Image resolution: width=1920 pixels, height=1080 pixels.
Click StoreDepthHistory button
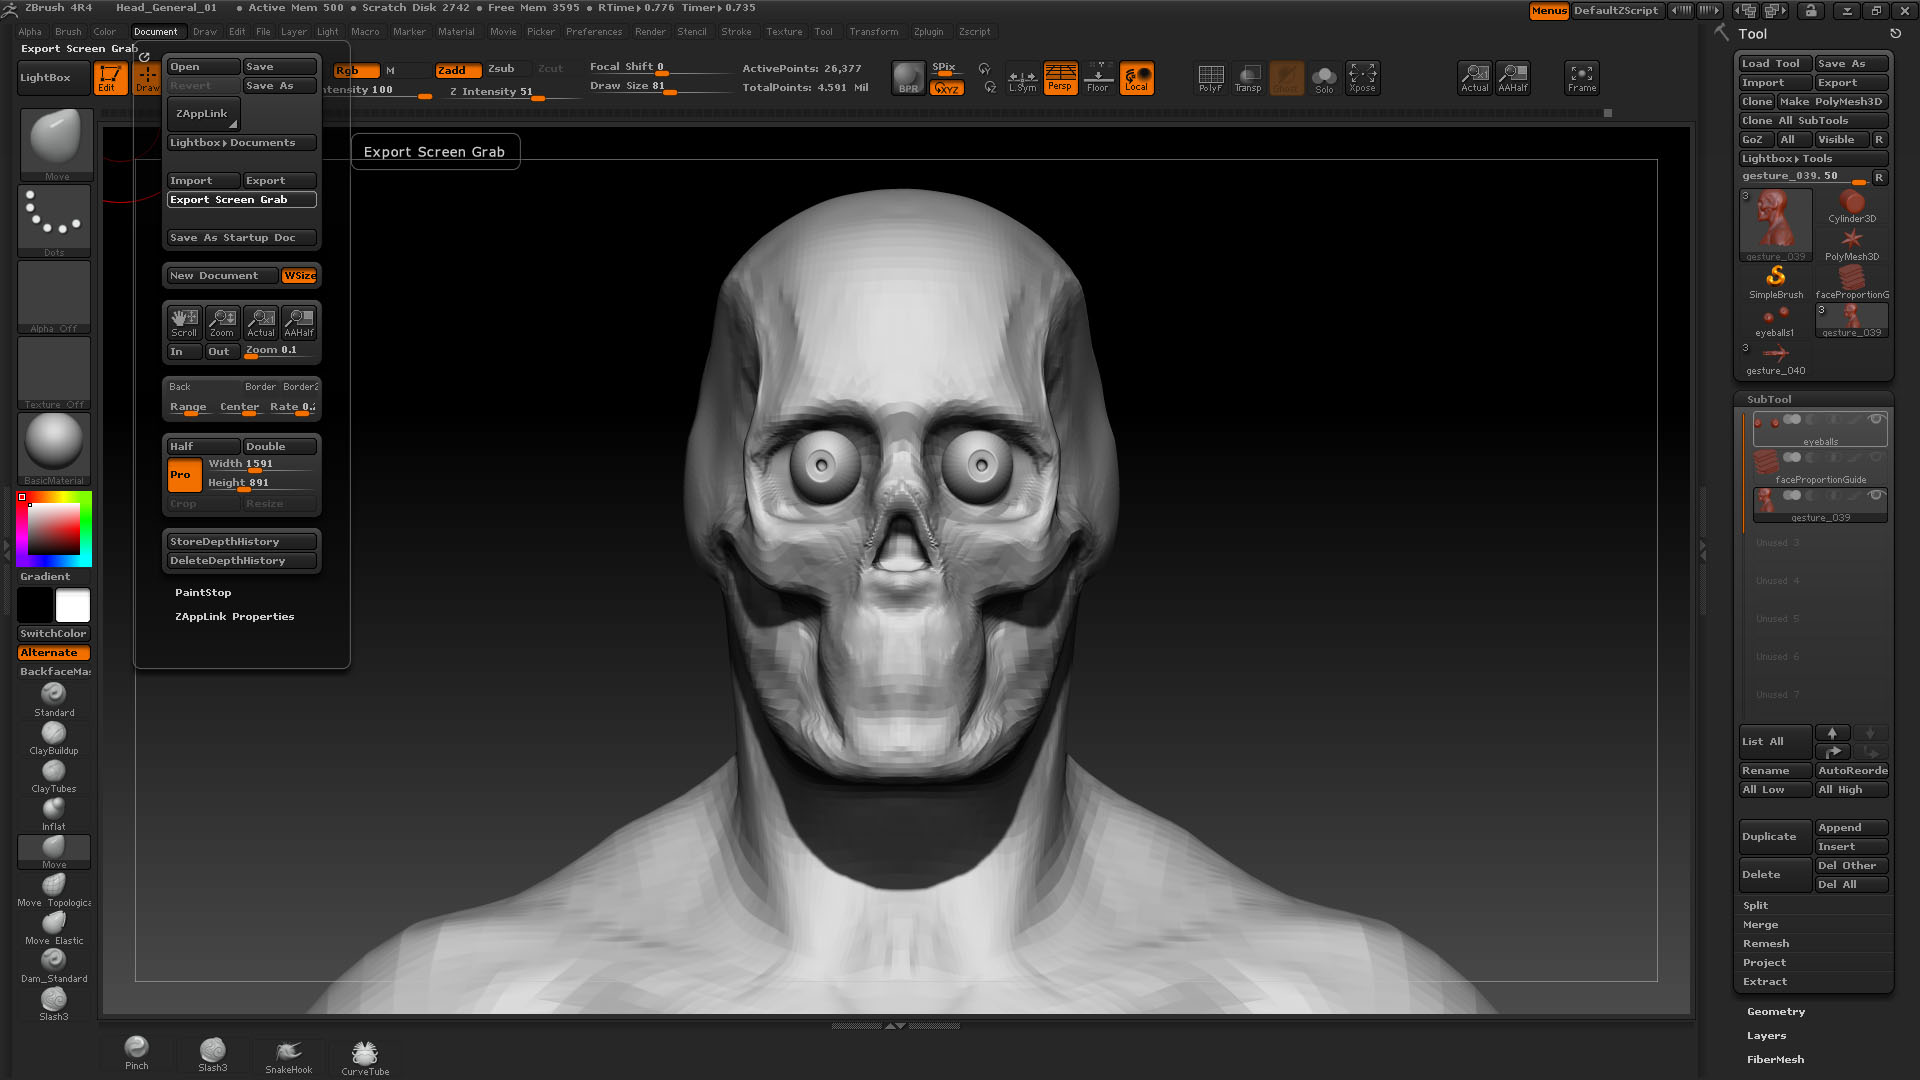242,542
